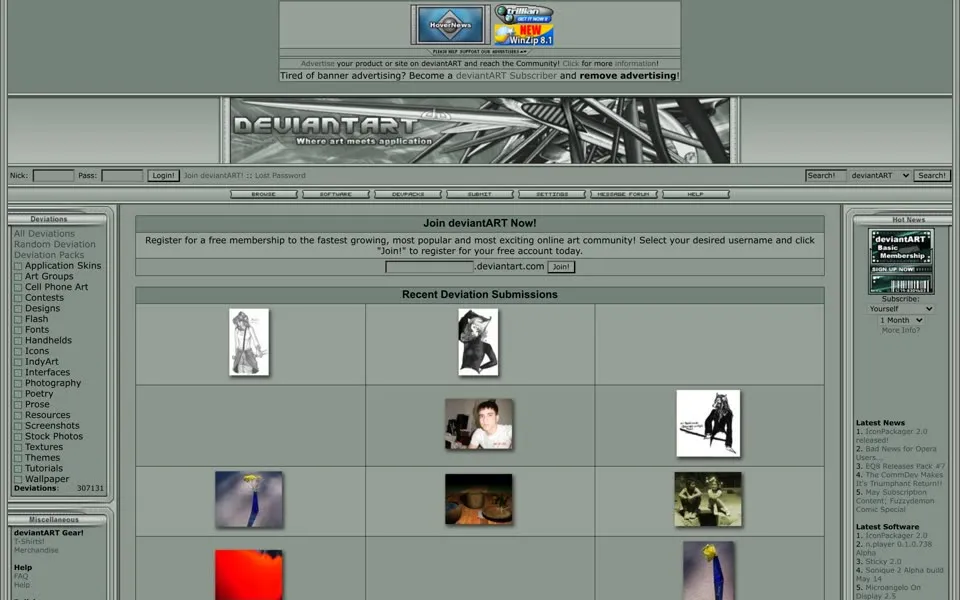This screenshot has width=960, height=600.
Task: Open the WinZip 8.1 banner ad
Action: [x=524, y=35]
